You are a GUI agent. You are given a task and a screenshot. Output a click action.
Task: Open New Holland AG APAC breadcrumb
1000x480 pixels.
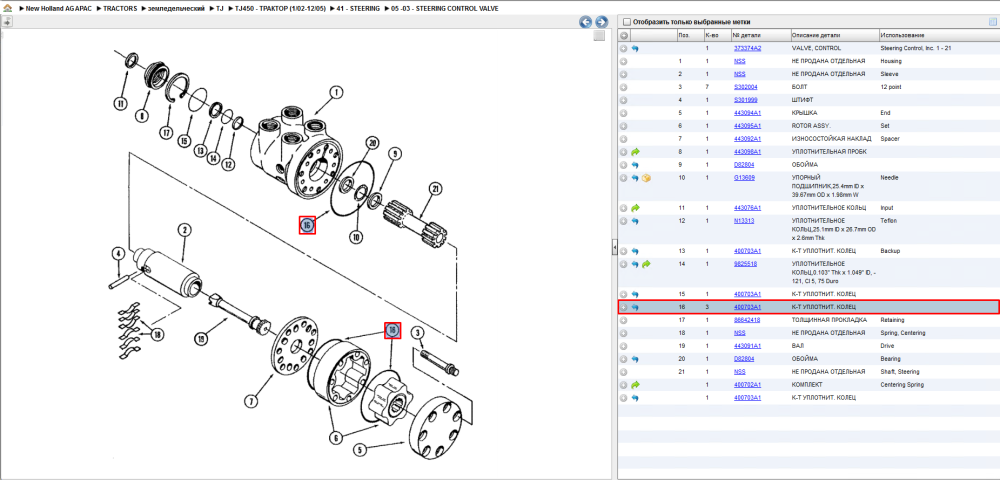tap(57, 9)
